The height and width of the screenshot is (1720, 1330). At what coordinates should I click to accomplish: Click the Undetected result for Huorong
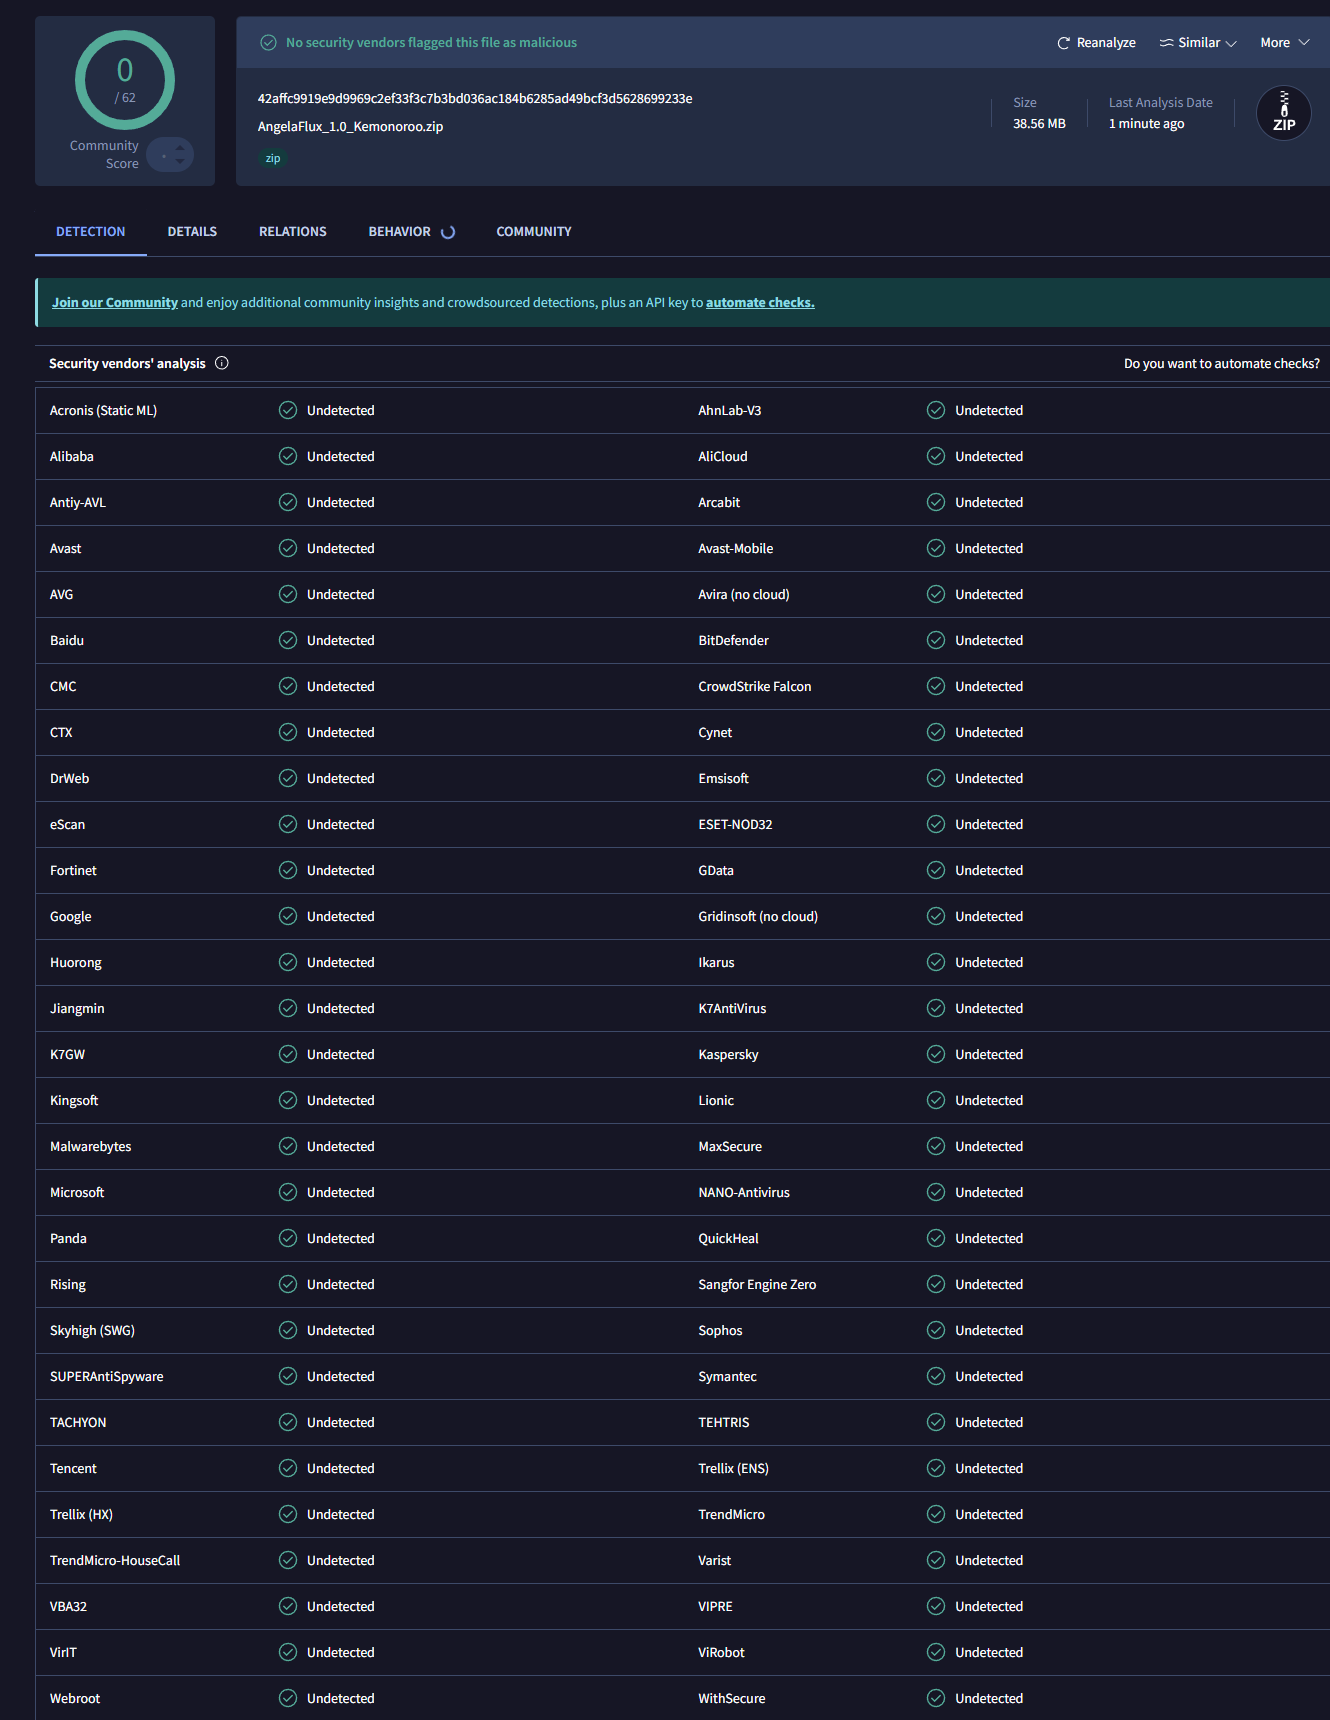341,963
